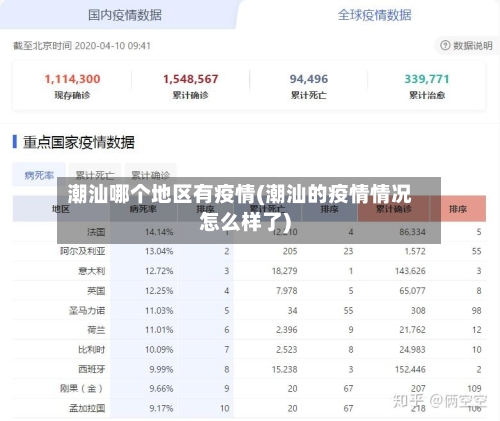Select the 孟加拉国 row name
The height and width of the screenshot is (421, 500).
click(x=87, y=408)
